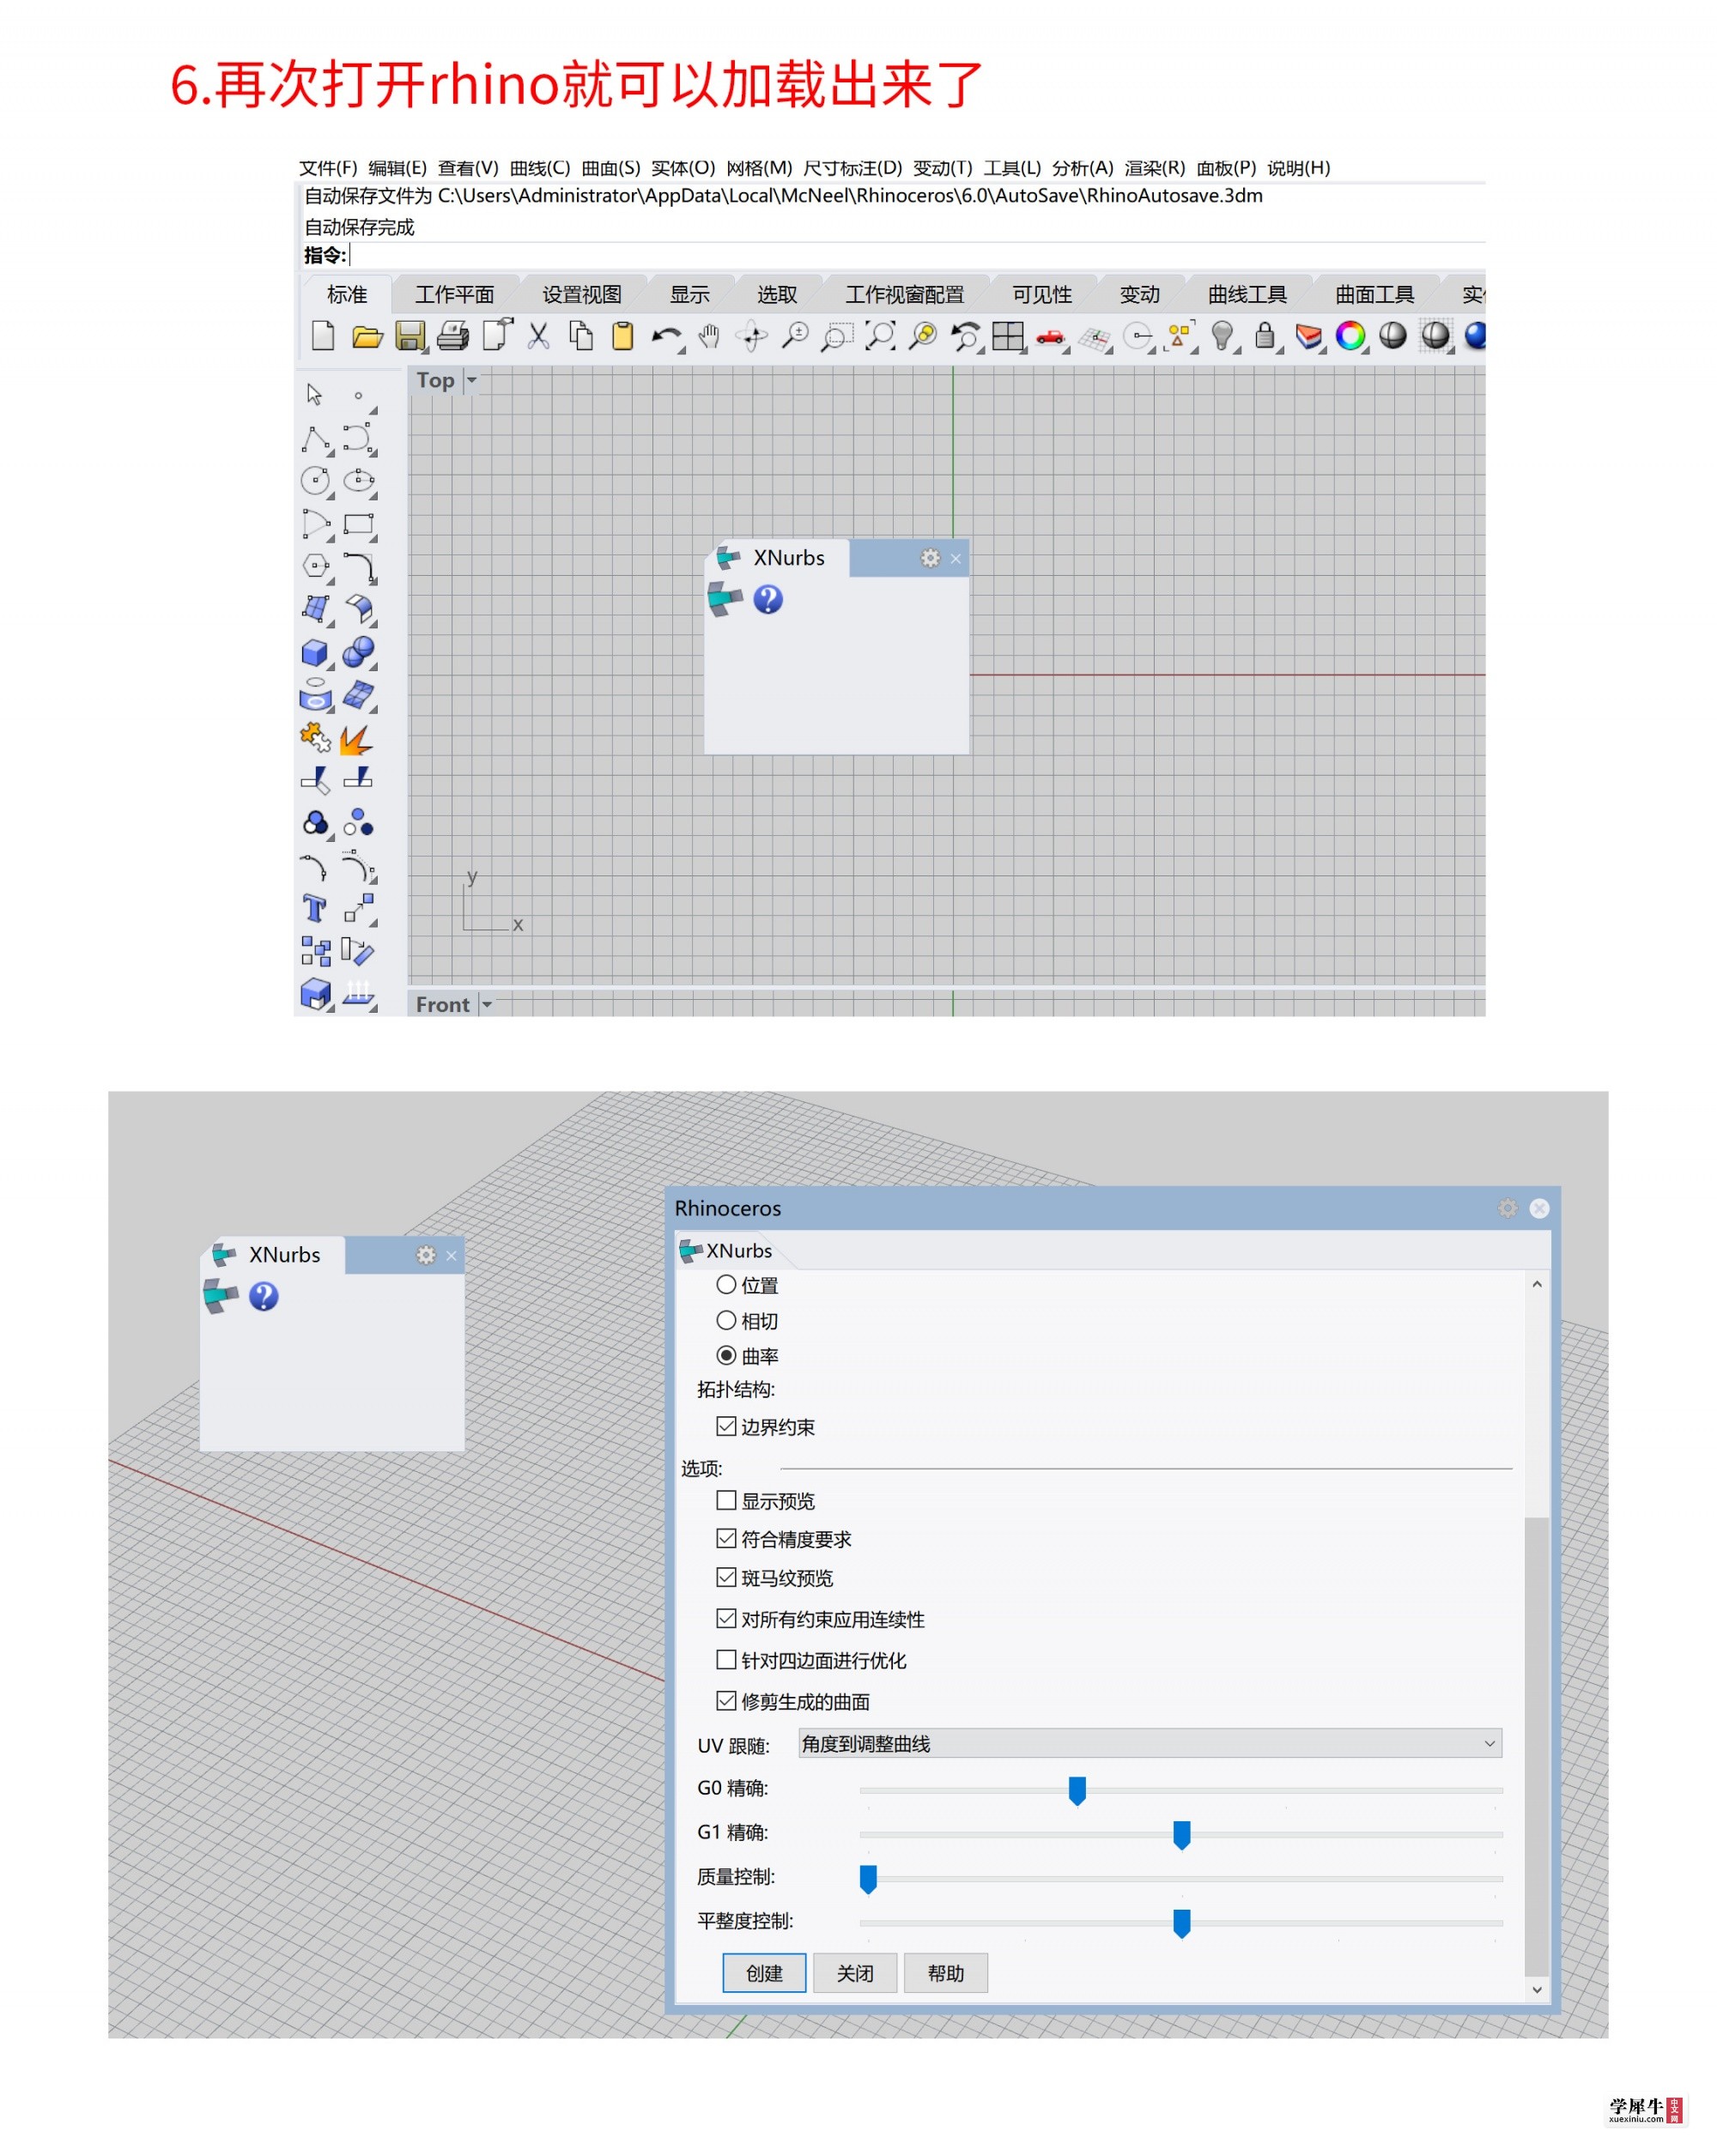Select the 相切 radio button

(x=726, y=1321)
